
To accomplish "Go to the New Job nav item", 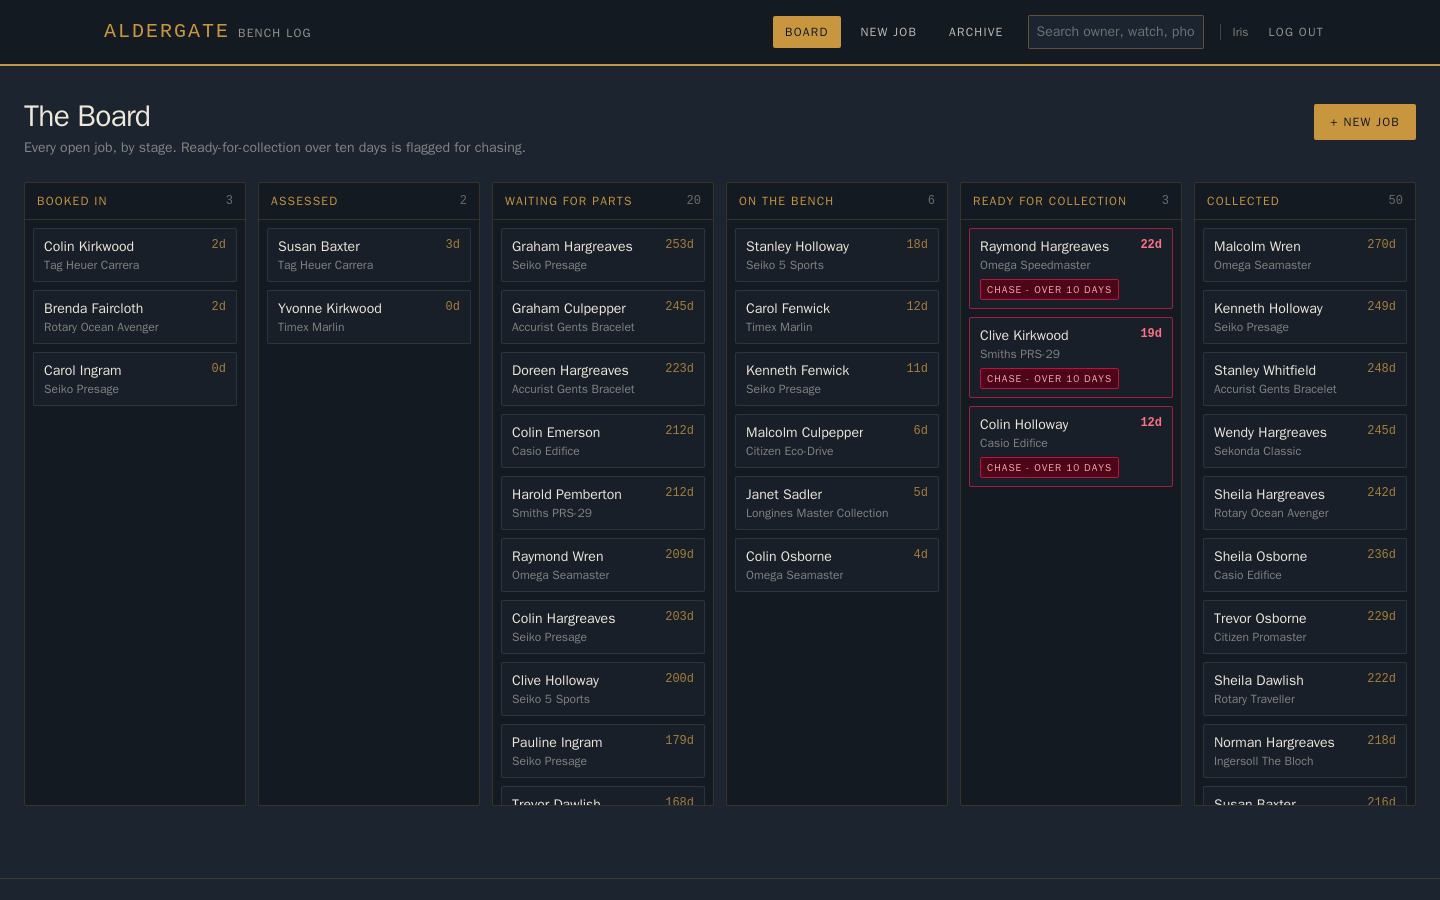I will (x=888, y=32).
